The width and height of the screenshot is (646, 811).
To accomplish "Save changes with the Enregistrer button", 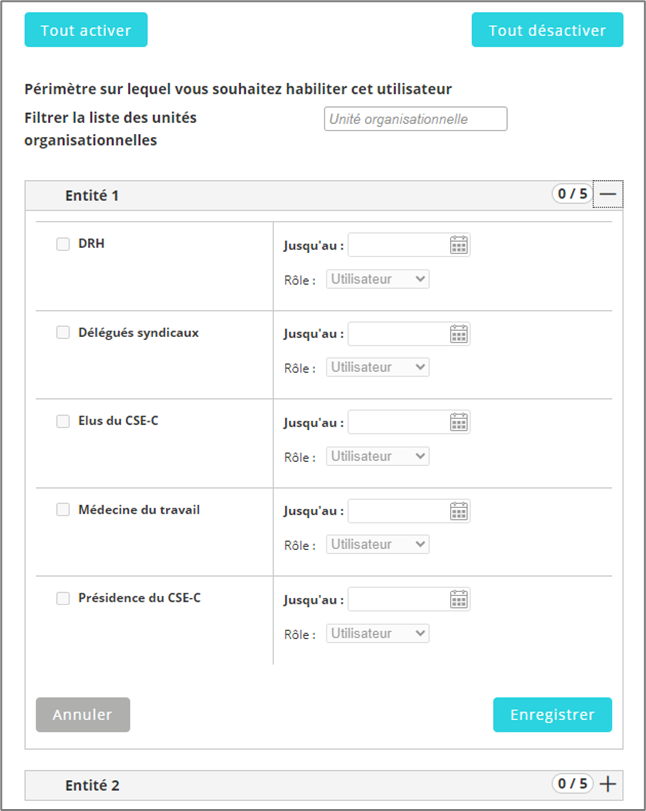I will tap(552, 715).
